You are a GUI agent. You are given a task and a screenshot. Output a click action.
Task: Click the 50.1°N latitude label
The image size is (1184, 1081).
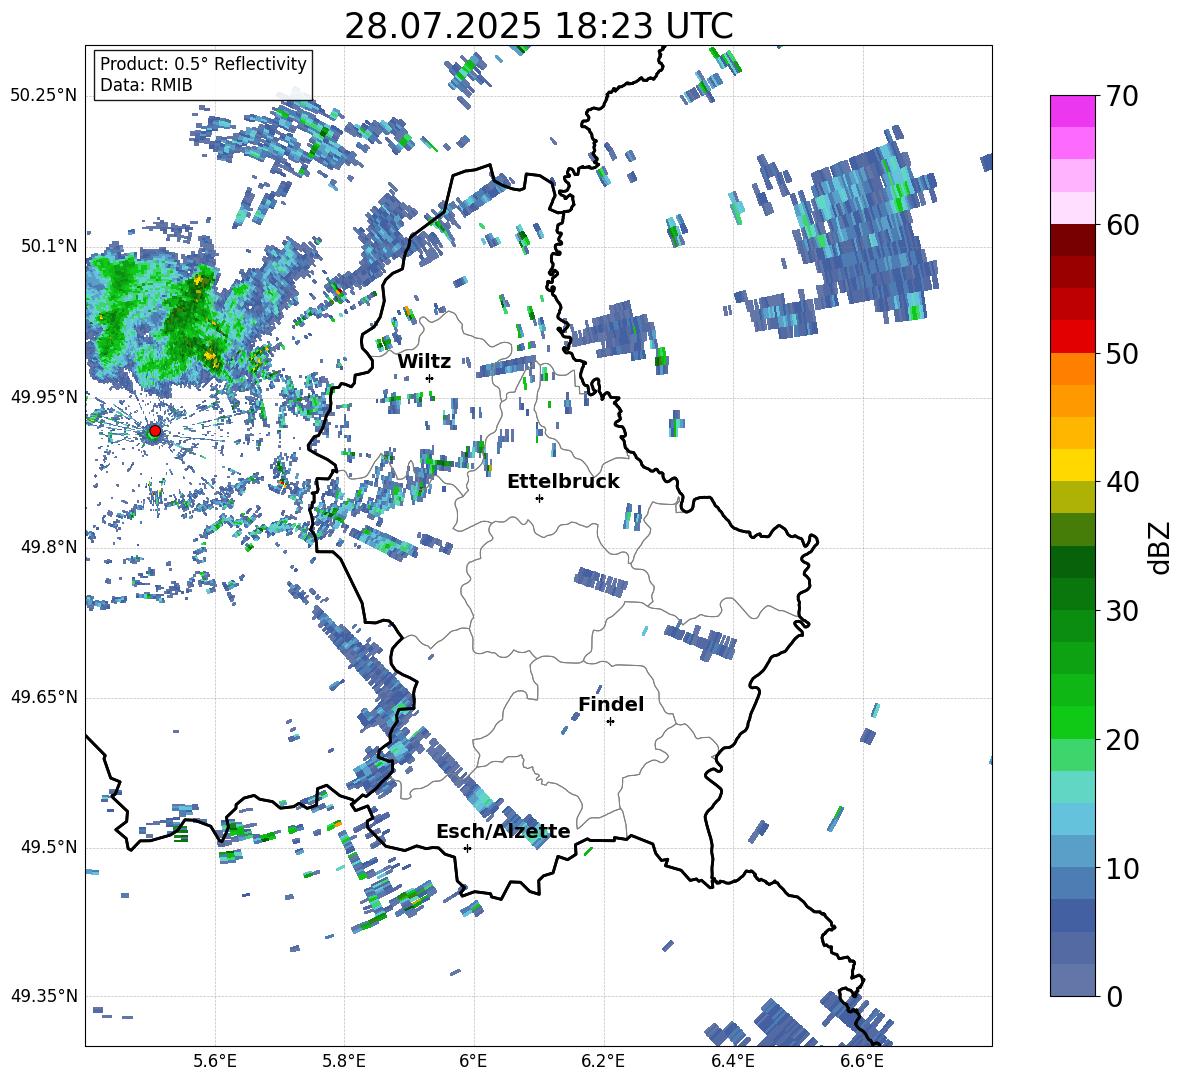tap(49, 246)
